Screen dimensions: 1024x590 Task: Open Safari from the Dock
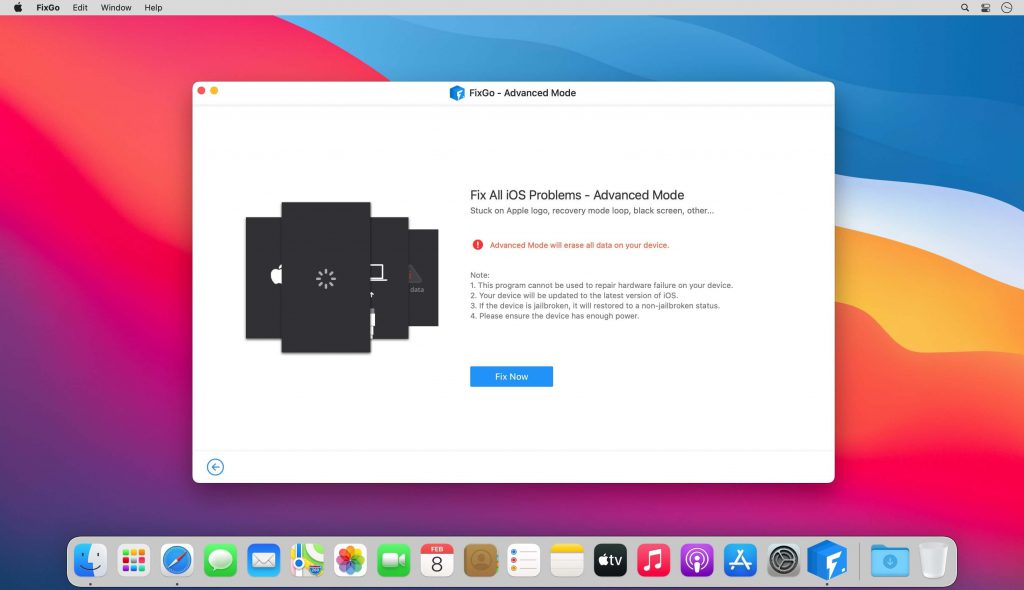pyautogui.click(x=178, y=560)
